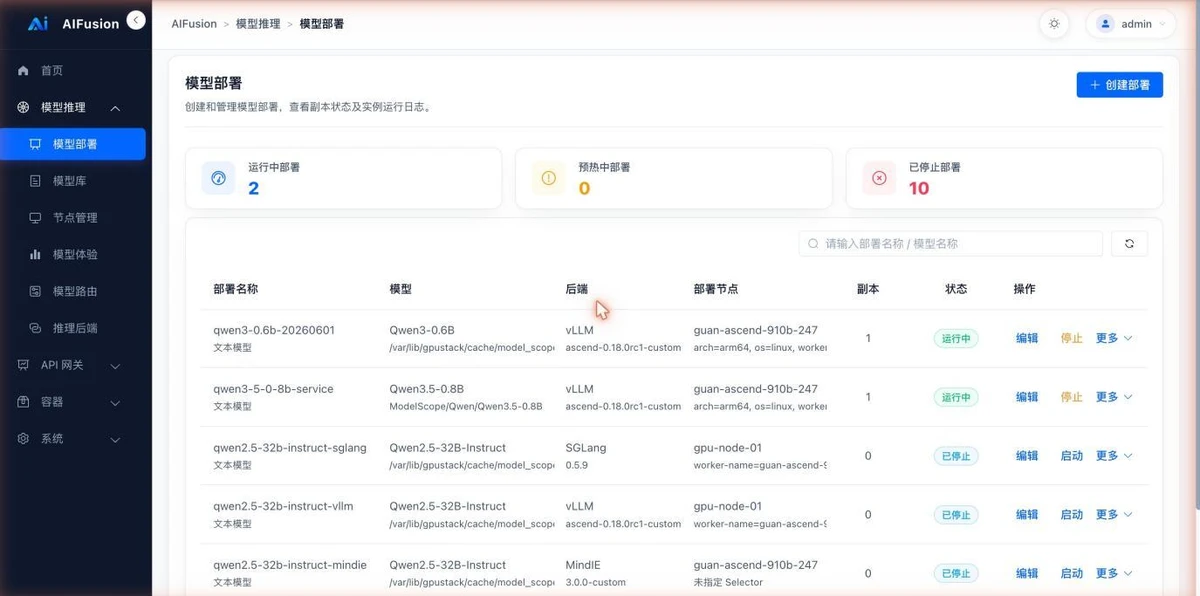Viewport: 1200px width, 596px height.
Task: Click the 预热中部署 warning icon
Action: click(x=548, y=178)
